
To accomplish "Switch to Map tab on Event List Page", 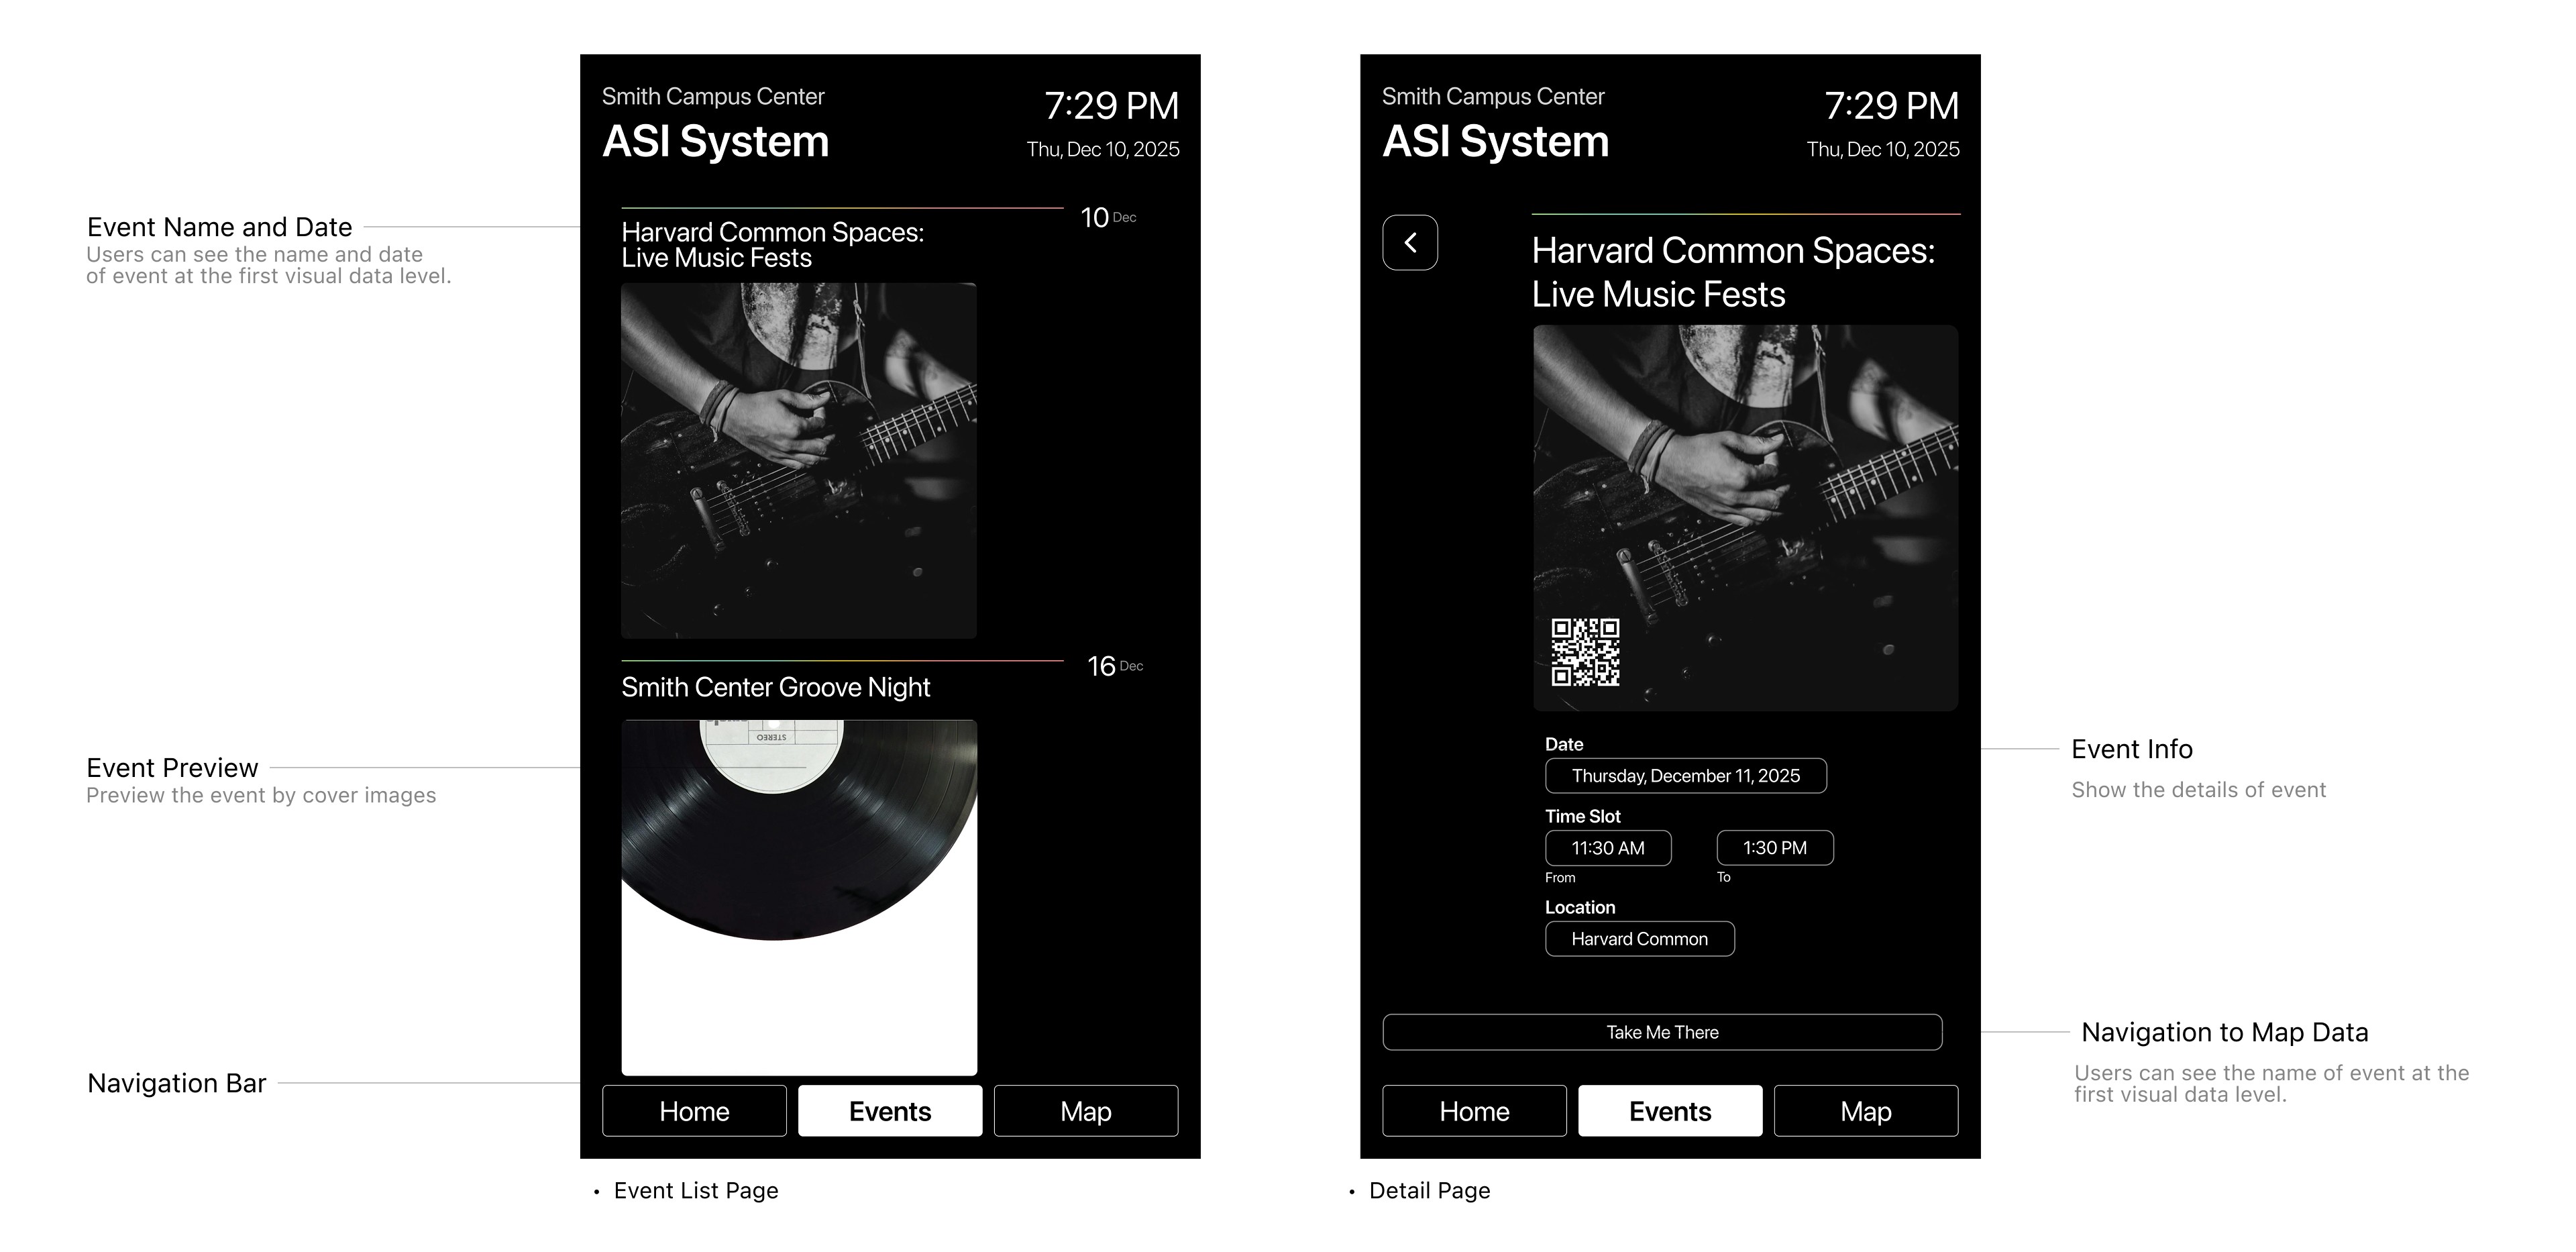I will [x=1086, y=1111].
